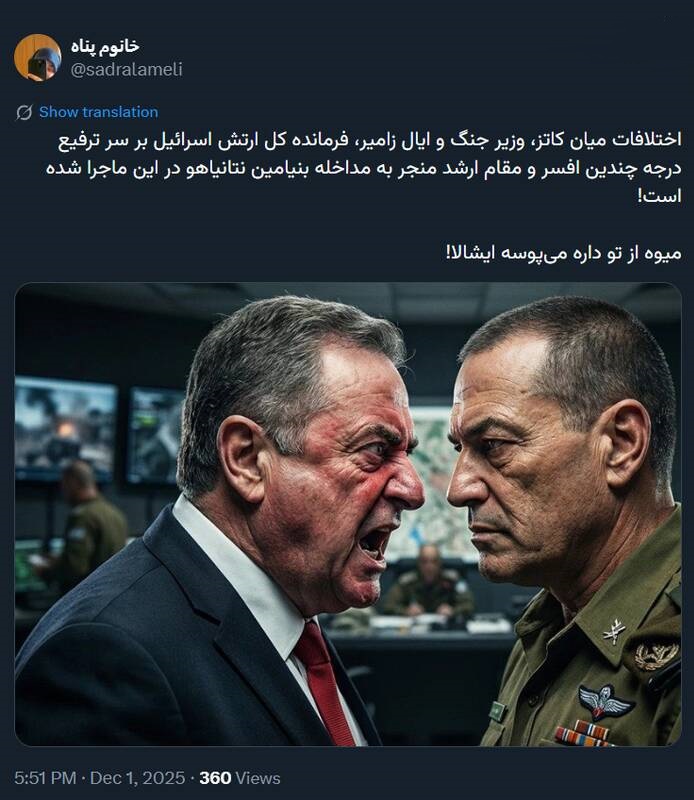Click the background monitor showing explosion
Screen dimensions: 694x800
click(x=66, y=429)
